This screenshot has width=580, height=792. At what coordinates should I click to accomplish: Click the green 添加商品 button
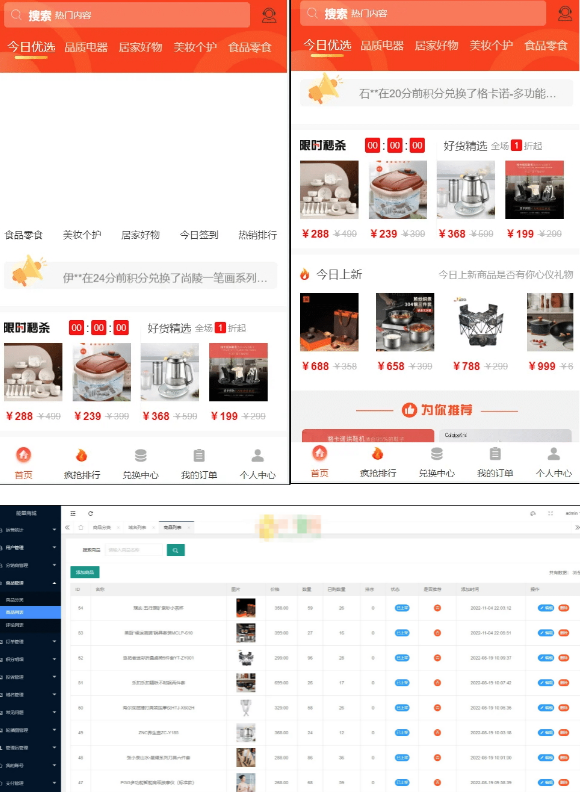point(85,572)
